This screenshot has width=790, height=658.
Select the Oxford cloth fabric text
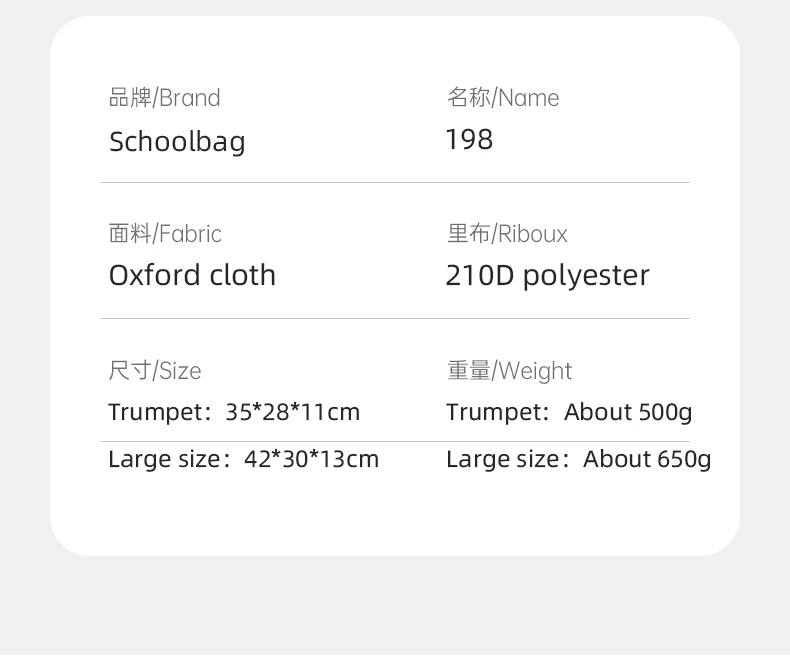192,275
